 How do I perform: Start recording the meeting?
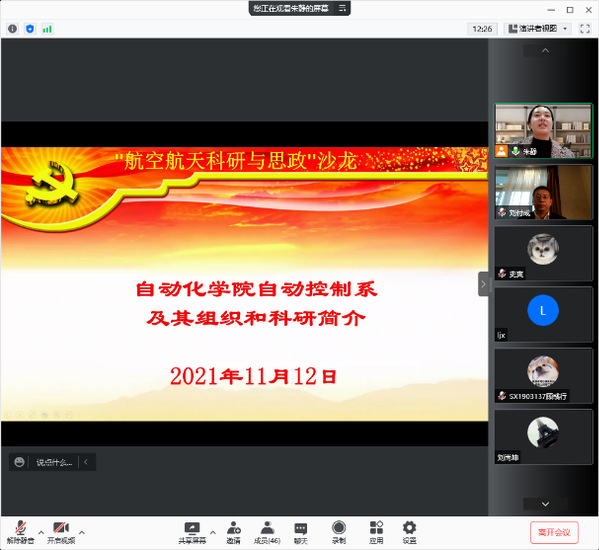pyautogui.click(x=338, y=533)
